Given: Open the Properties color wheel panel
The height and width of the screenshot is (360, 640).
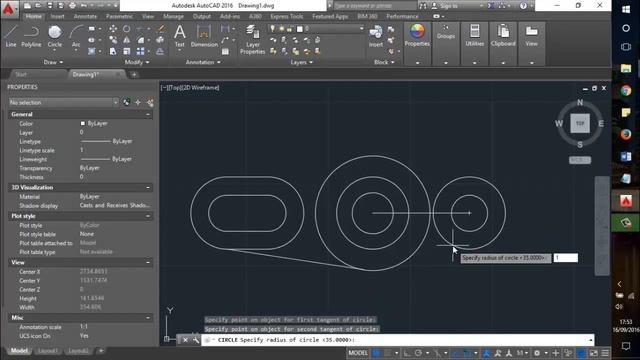Looking at the screenshot, I should (417, 36).
